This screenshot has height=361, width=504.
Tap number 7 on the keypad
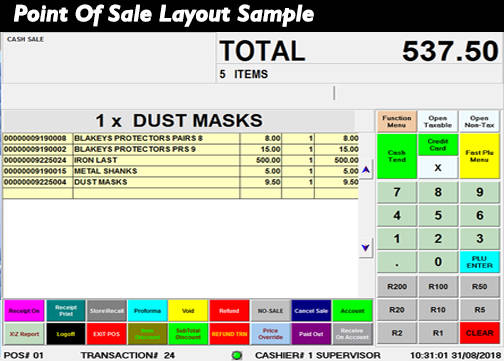[x=397, y=192]
